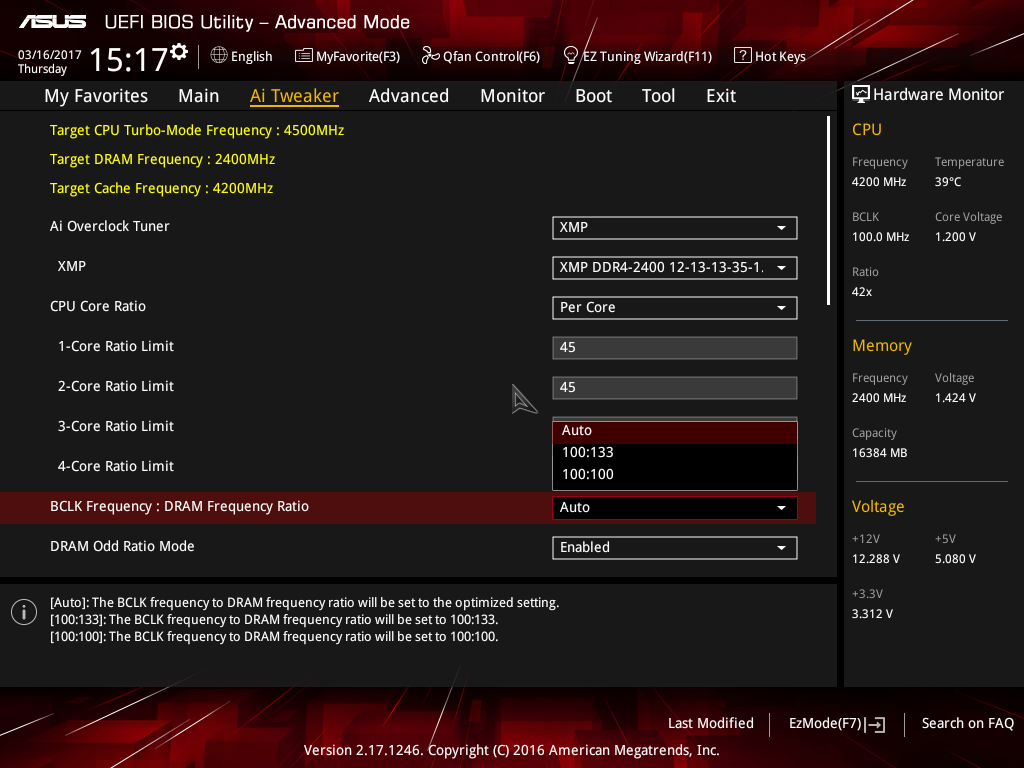Switch to the Tool tab

point(658,96)
